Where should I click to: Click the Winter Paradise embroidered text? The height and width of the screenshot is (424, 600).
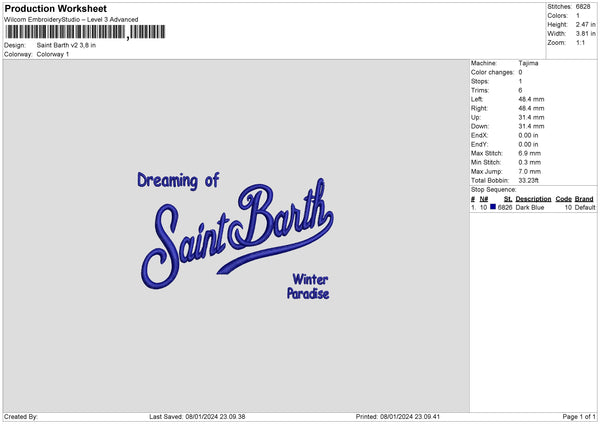308,286
